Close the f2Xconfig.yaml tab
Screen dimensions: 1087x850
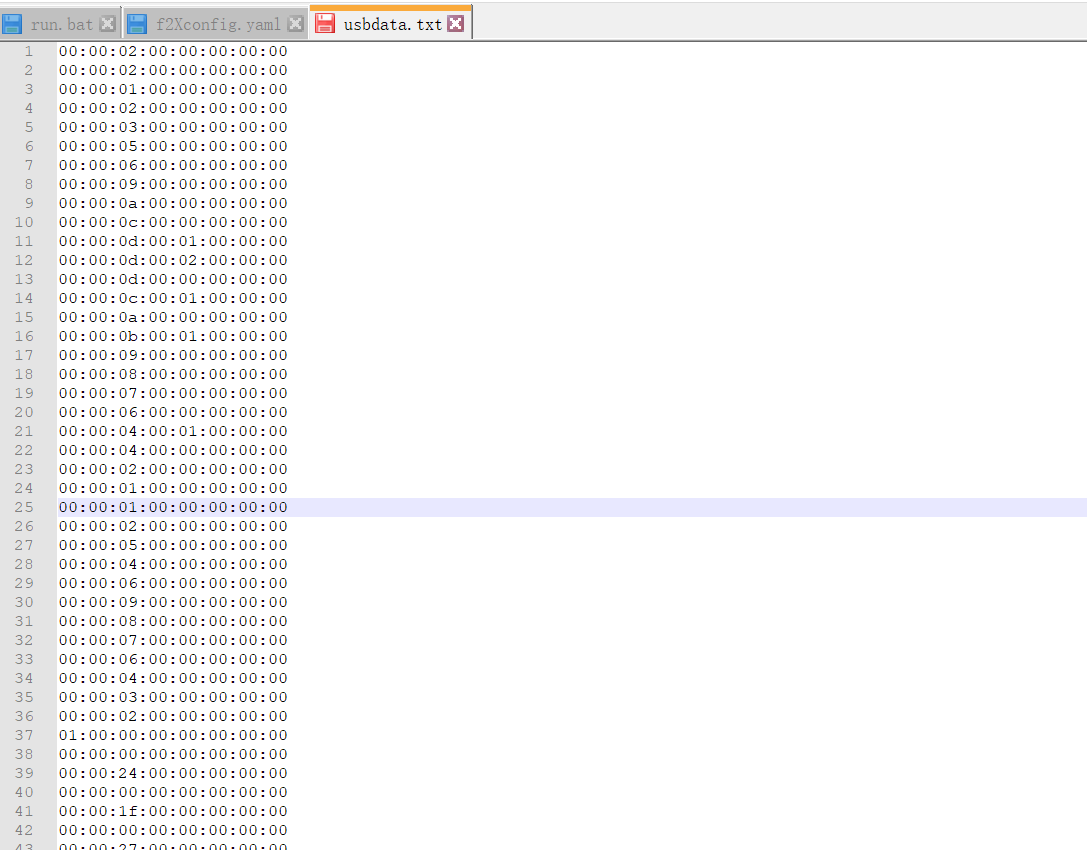295,24
